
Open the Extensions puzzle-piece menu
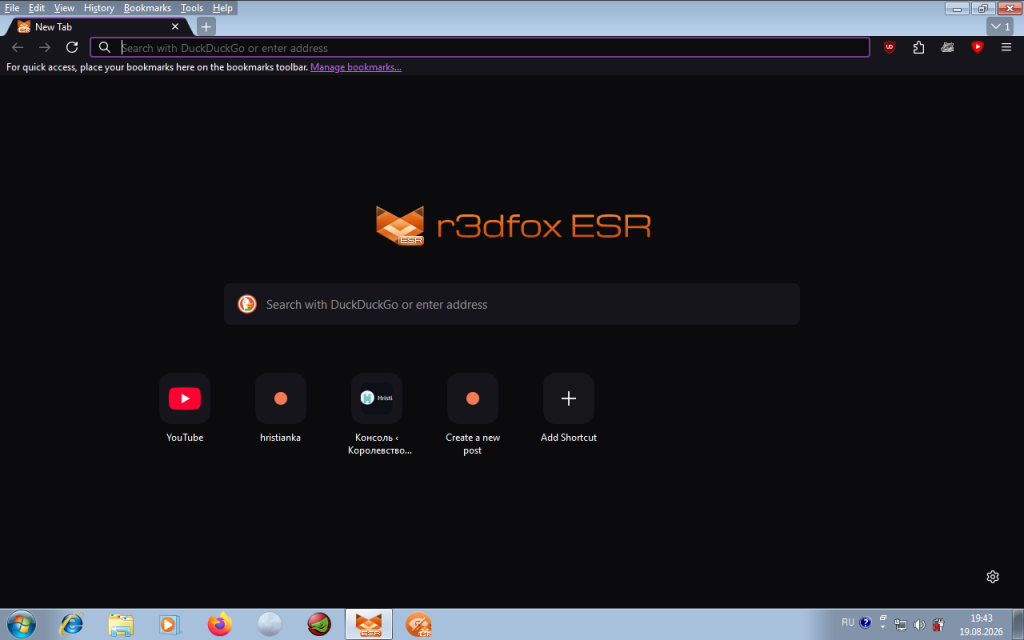(918, 47)
